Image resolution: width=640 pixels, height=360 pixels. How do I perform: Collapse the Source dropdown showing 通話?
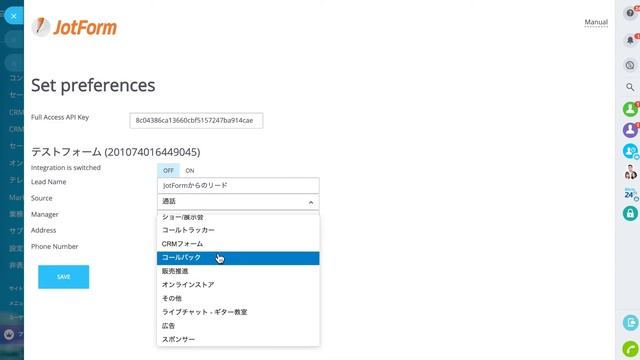point(238,202)
